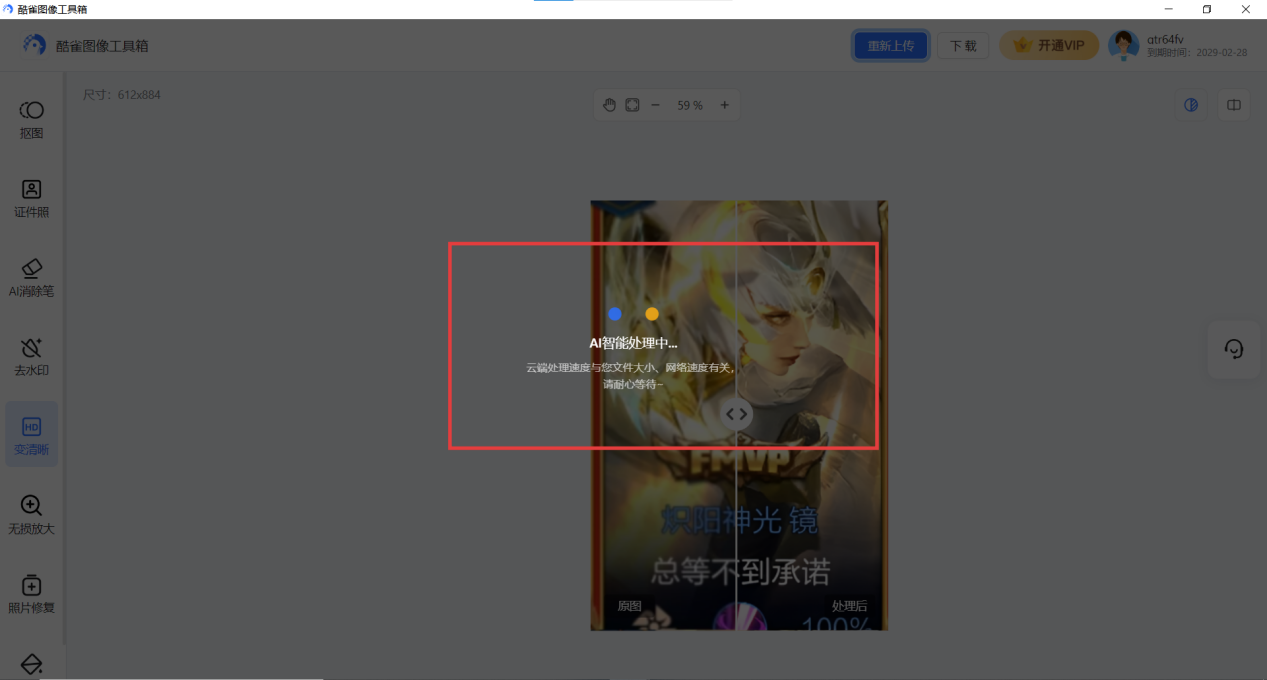1267x680 pixels.
Task: Activate the hand pan tool
Action: point(609,105)
